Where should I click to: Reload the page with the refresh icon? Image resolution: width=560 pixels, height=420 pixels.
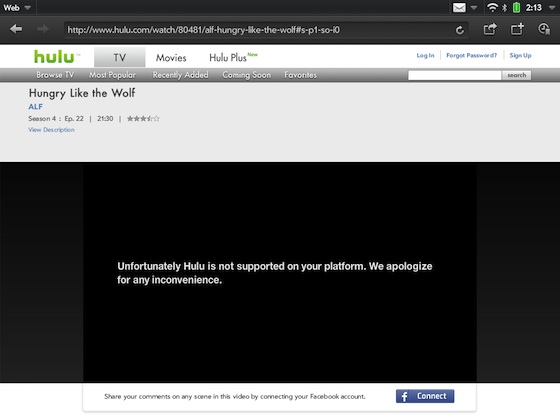(460, 30)
